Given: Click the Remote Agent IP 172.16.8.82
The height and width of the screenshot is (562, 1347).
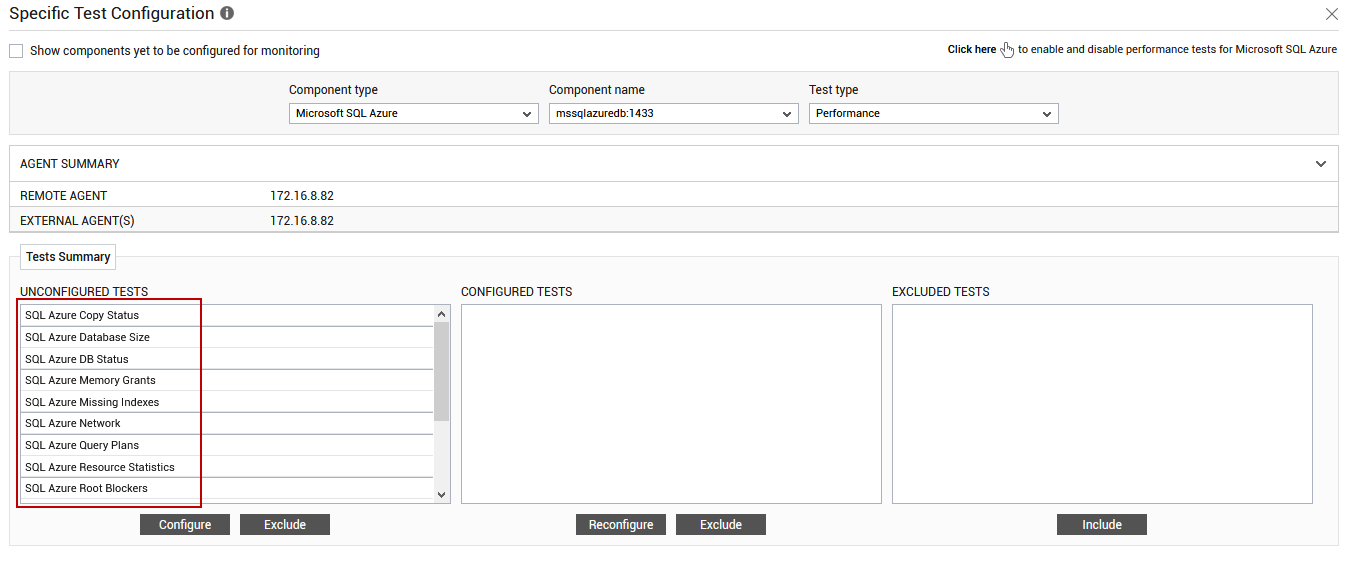Looking at the screenshot, I should click(302, 196).
